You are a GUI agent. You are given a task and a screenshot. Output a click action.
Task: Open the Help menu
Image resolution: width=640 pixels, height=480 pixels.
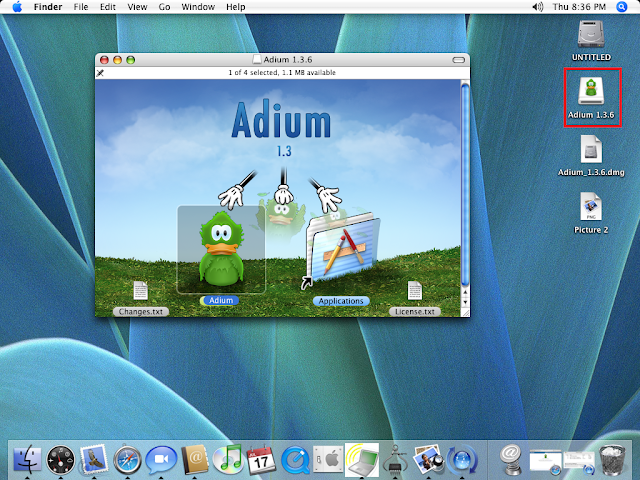coord(236,7)
